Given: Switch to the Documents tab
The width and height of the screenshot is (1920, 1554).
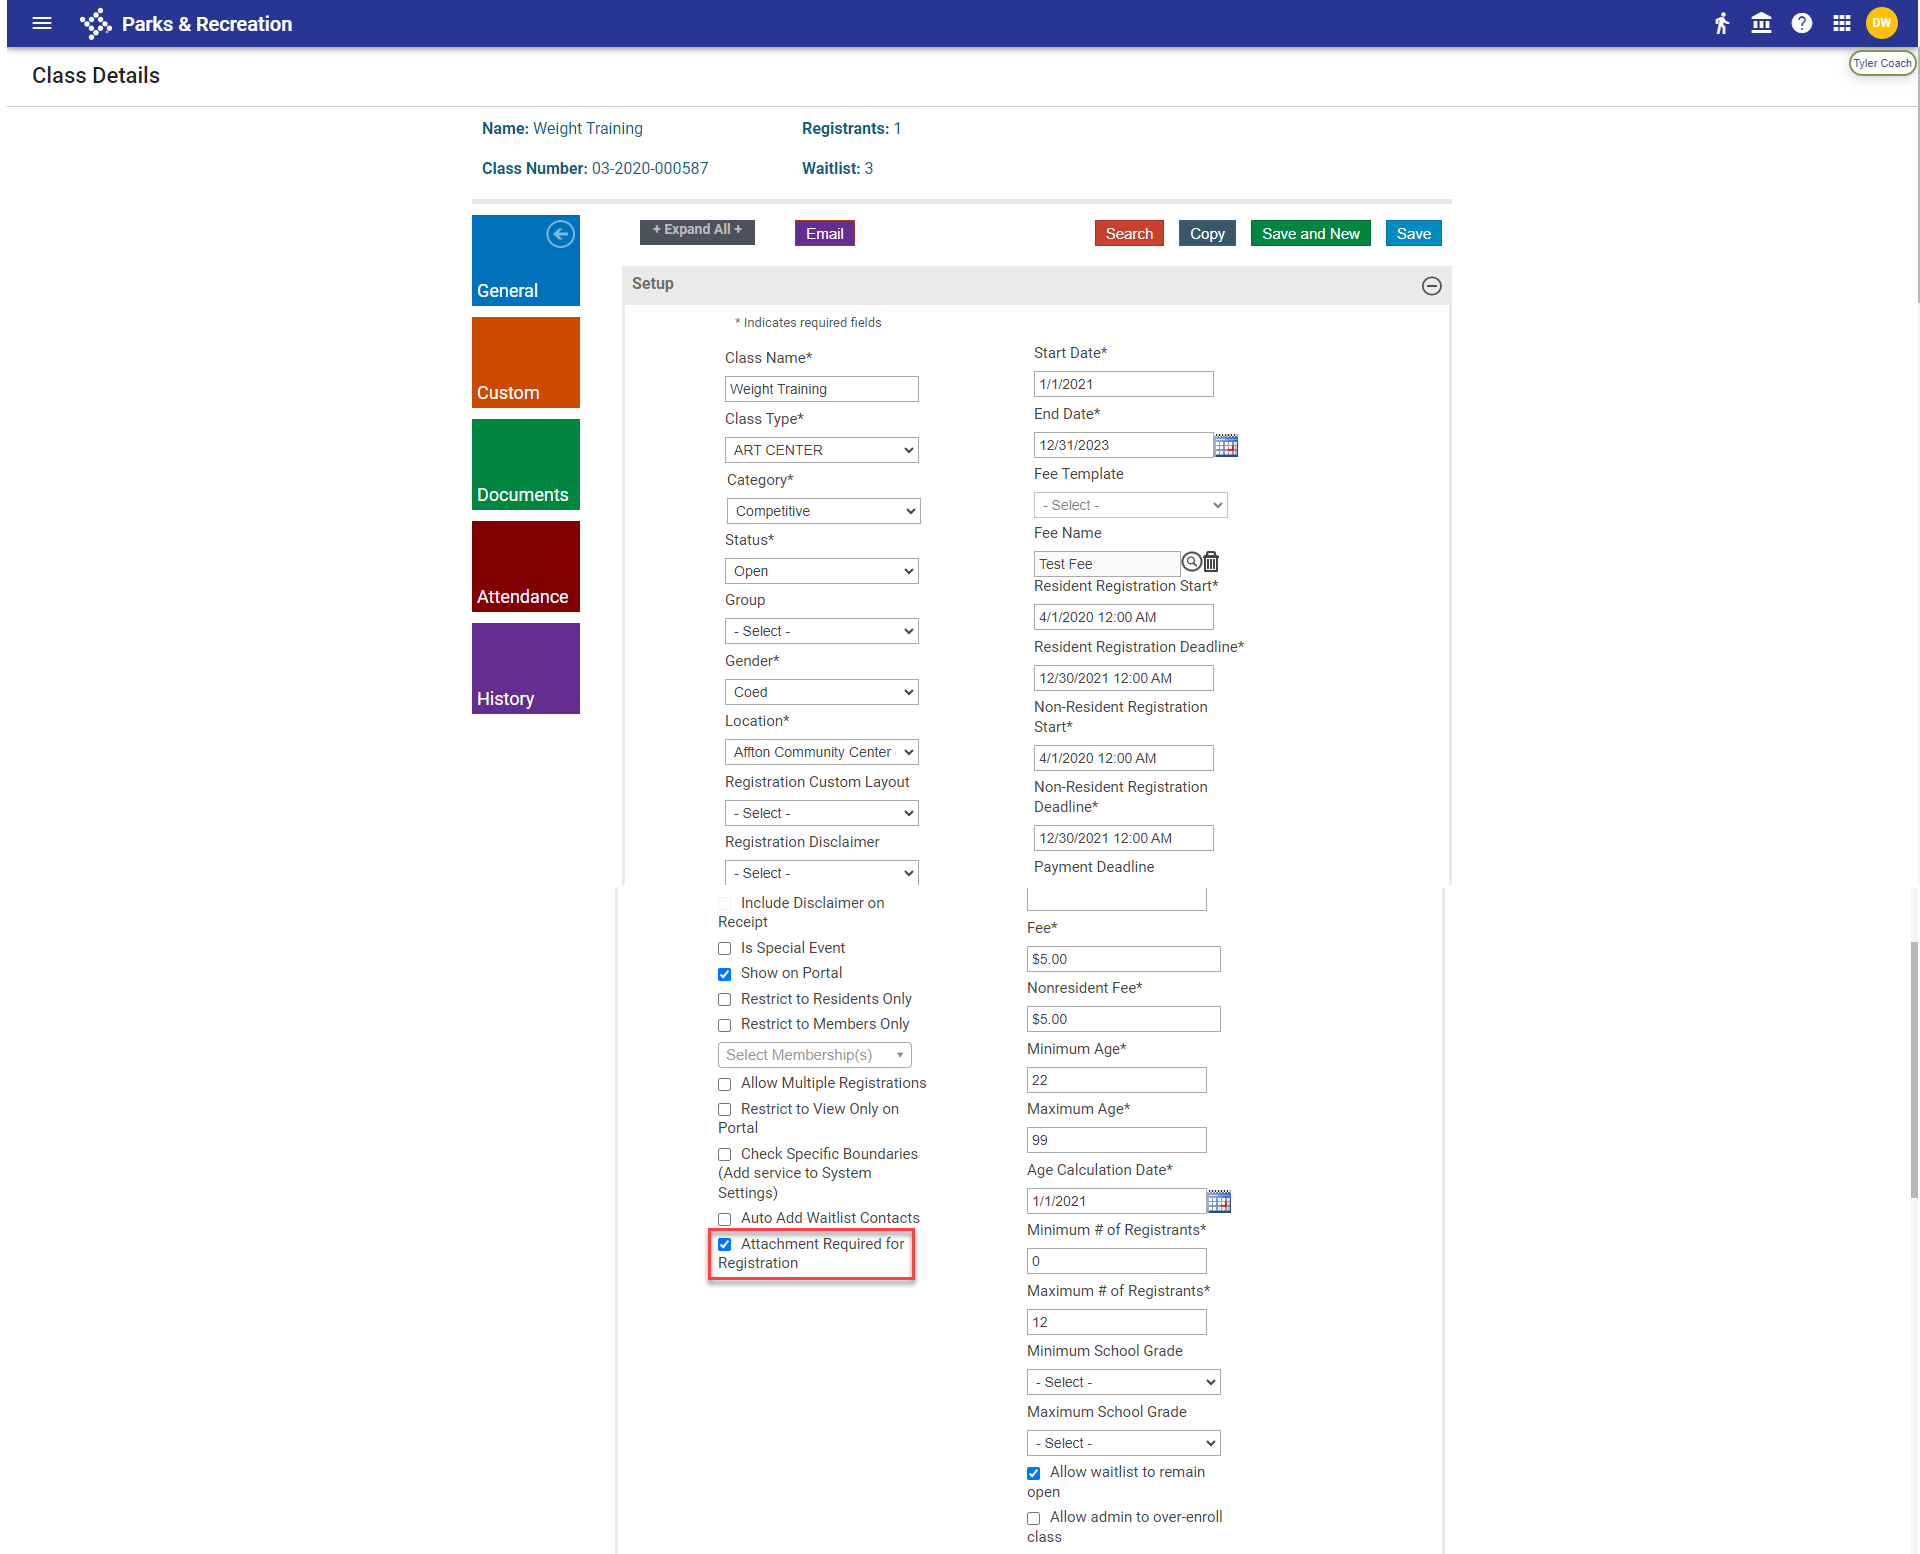Looking at the screenshot, I should (525, 465).
